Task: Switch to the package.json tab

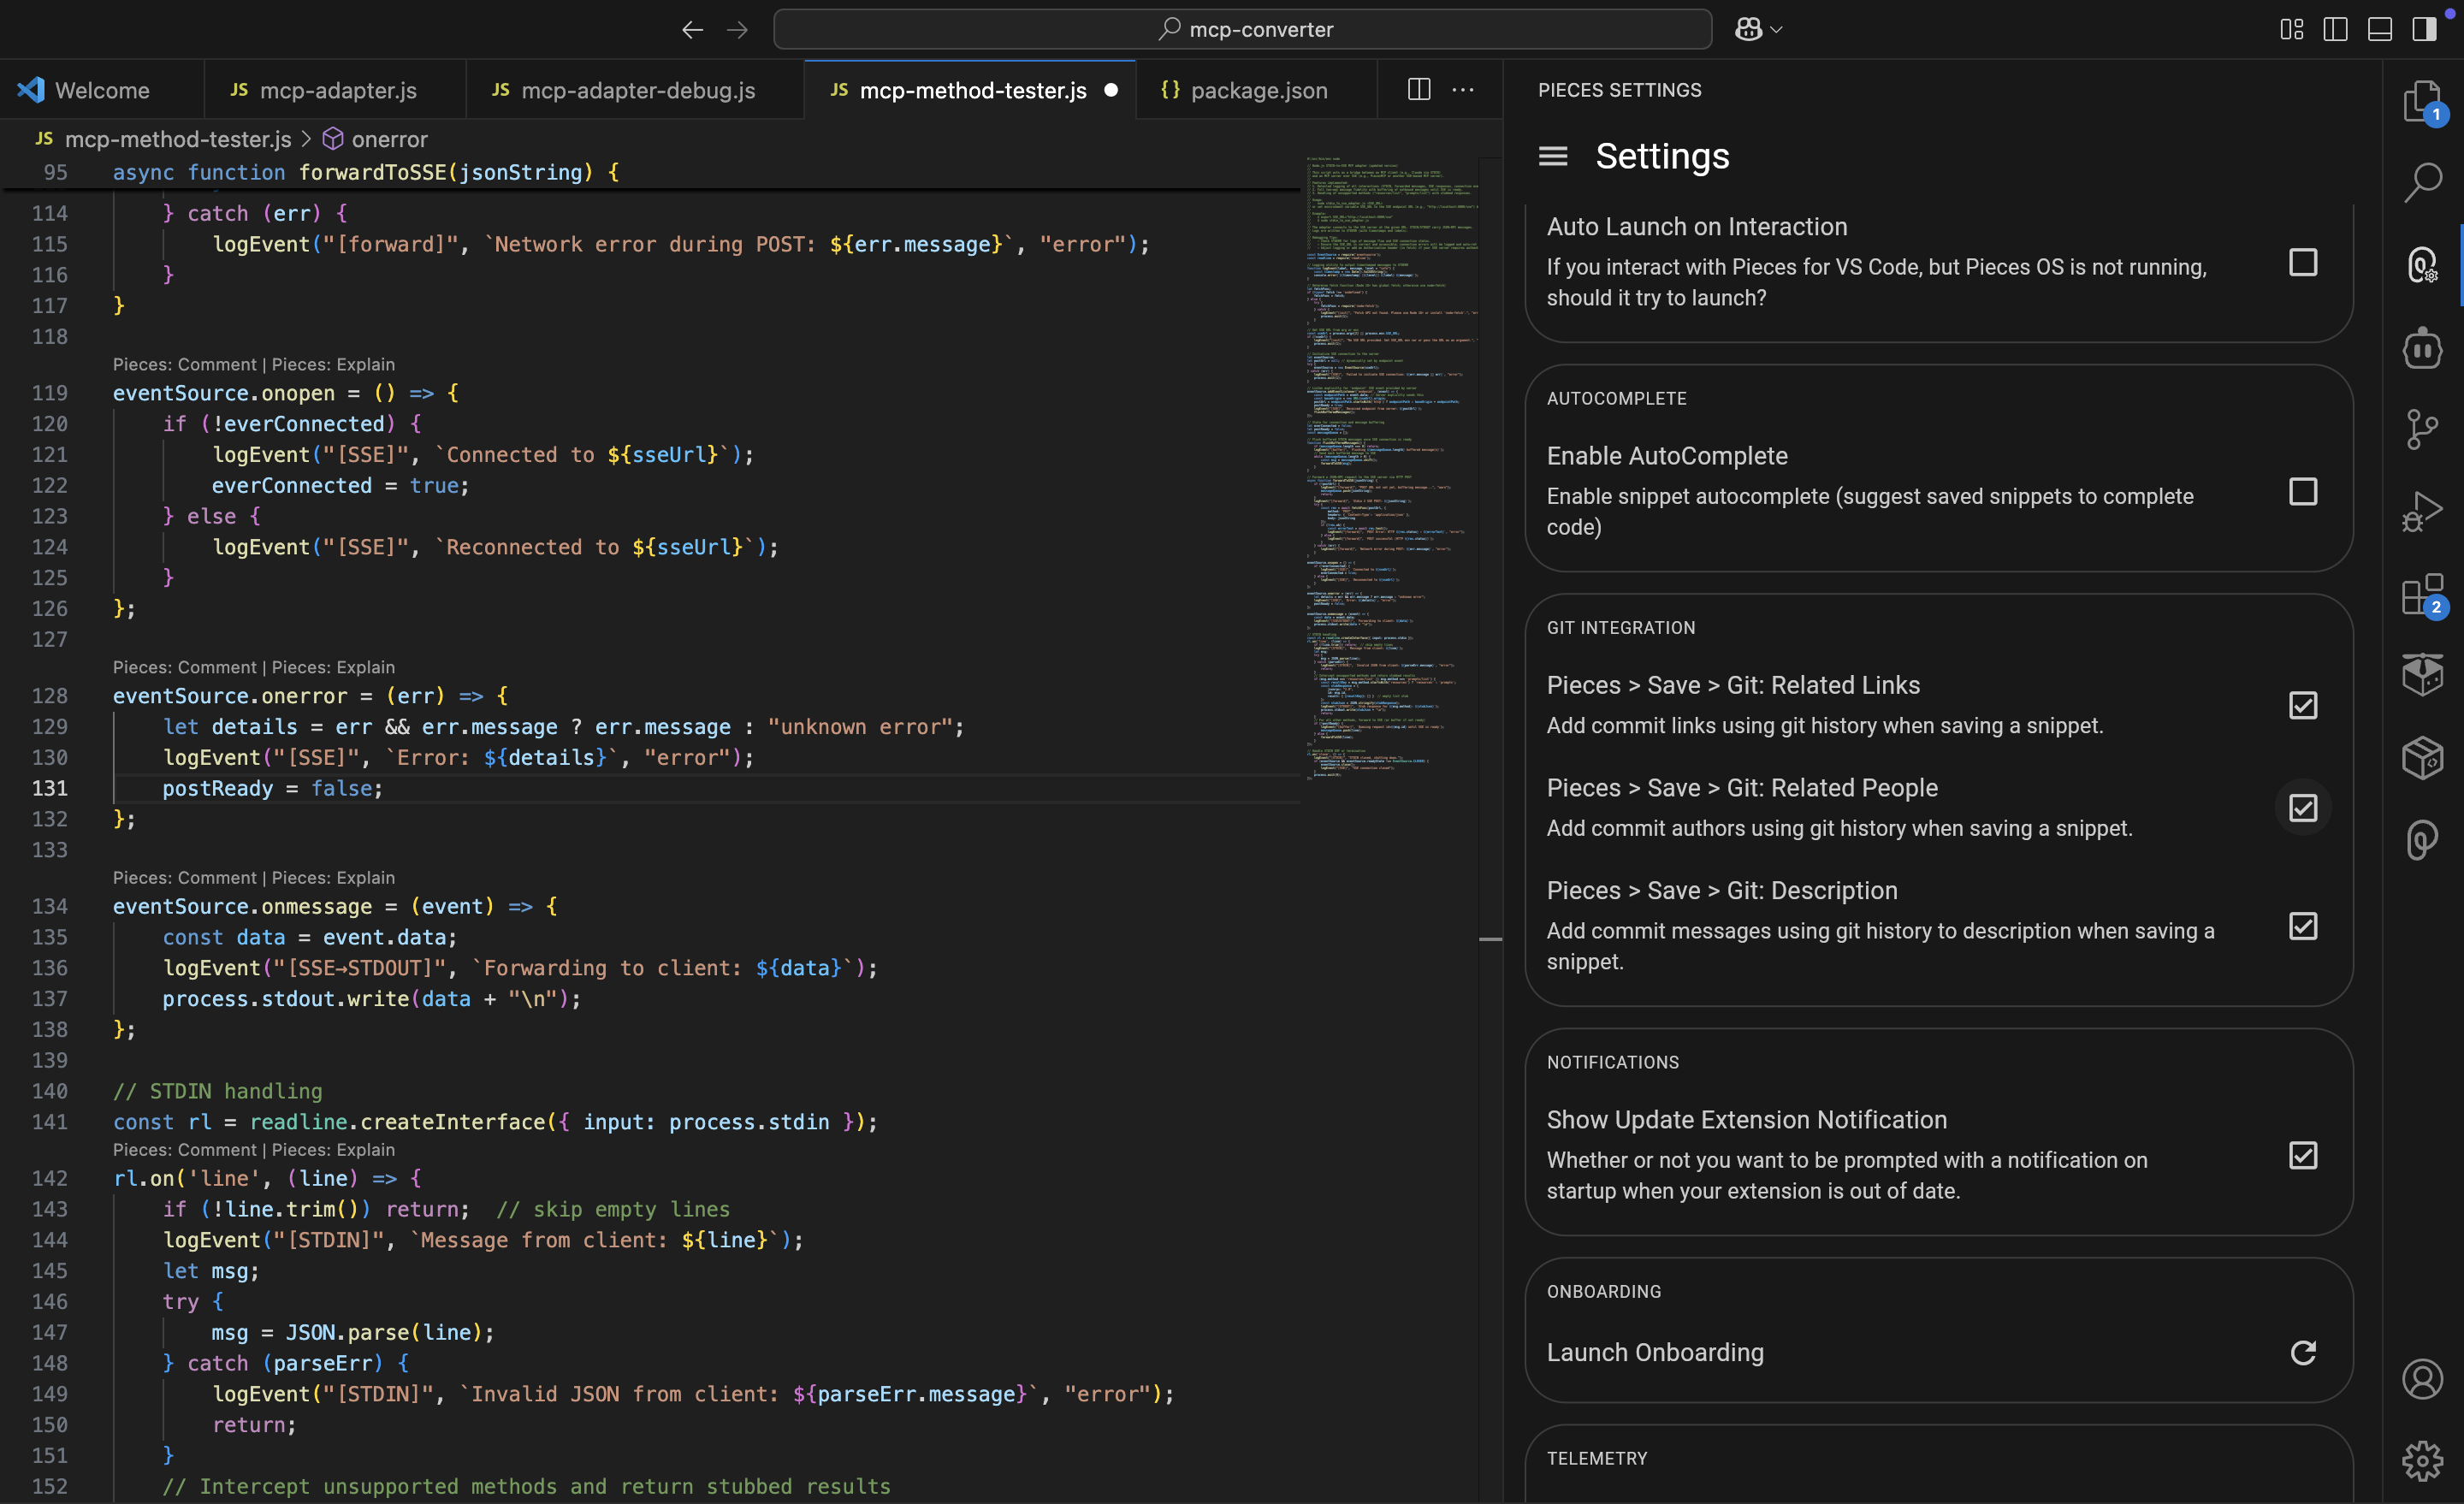Action: click(1258, 90)
